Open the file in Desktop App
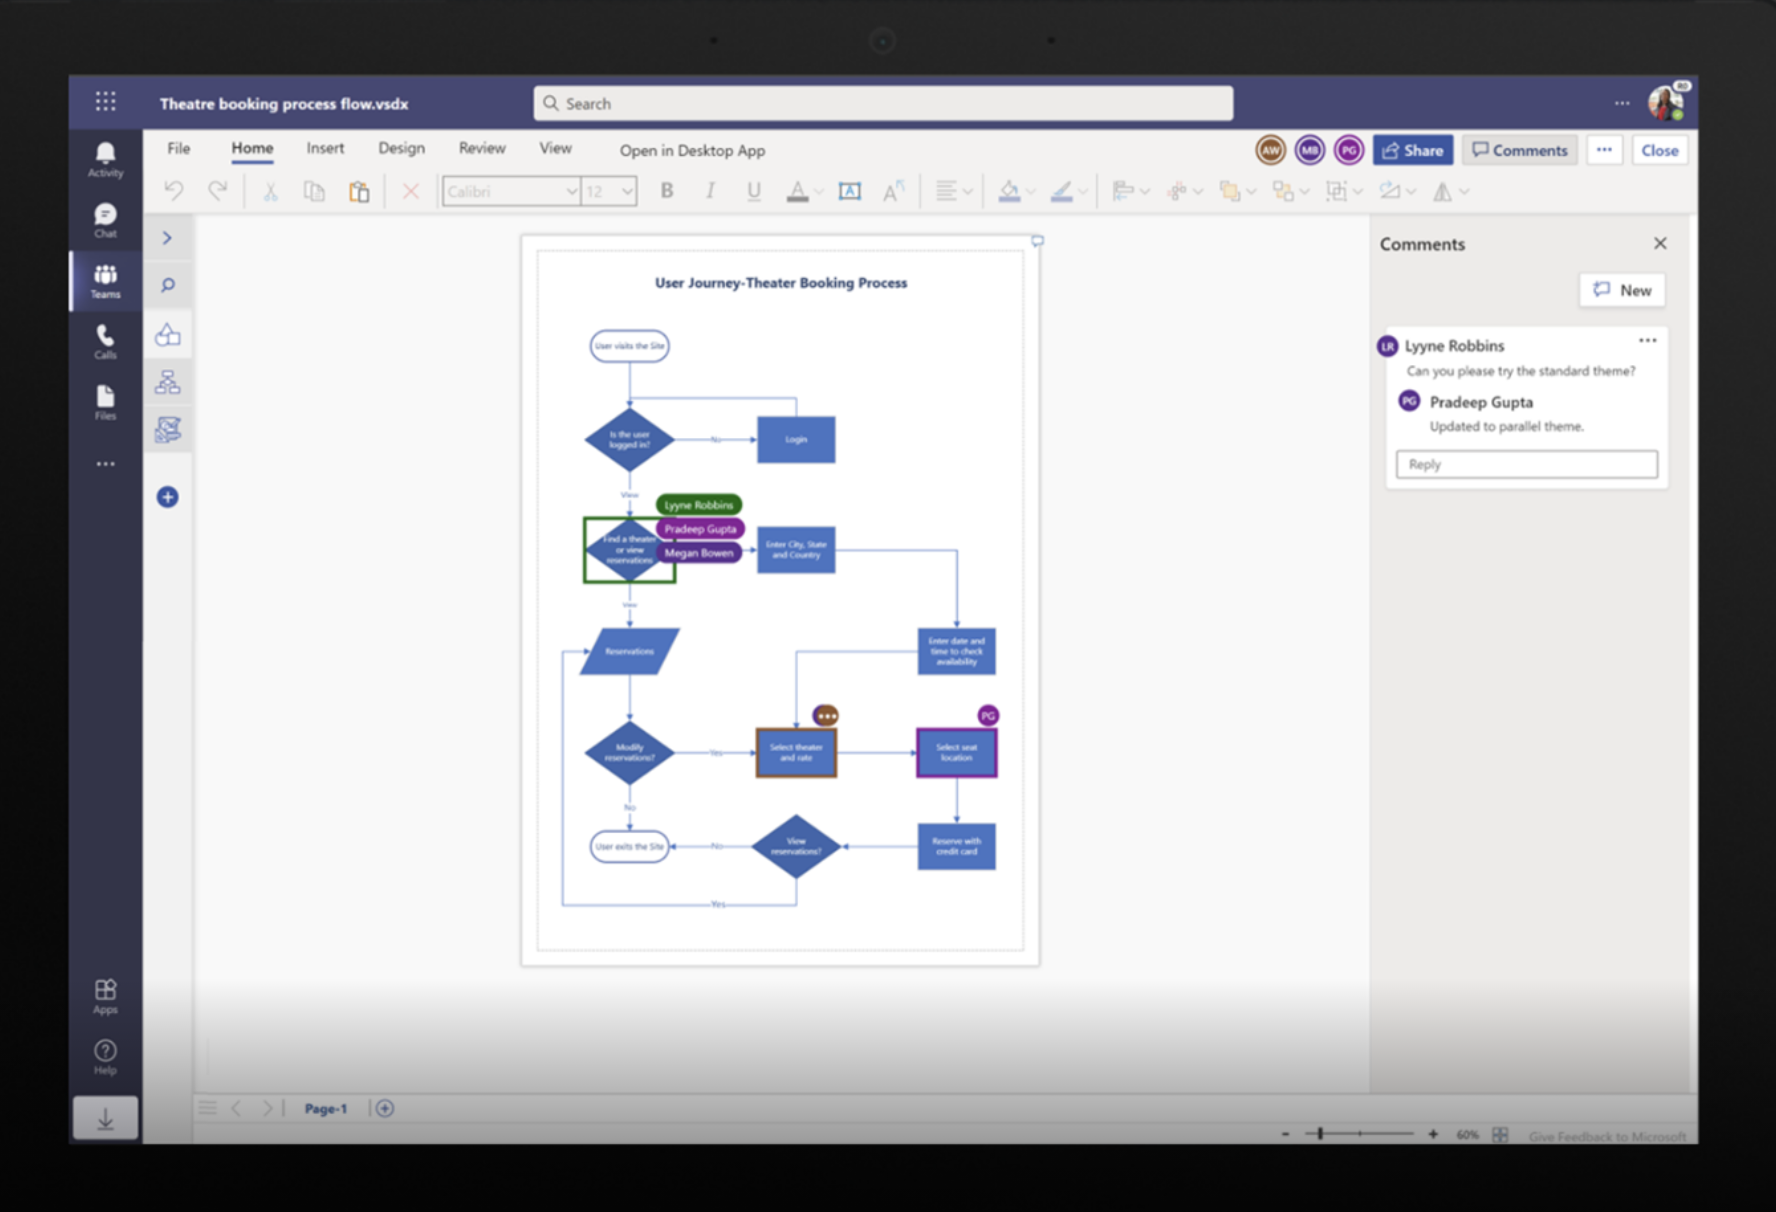This screenshot has width=1776, height=1212. pyautogui.click(x=691, y=150)
